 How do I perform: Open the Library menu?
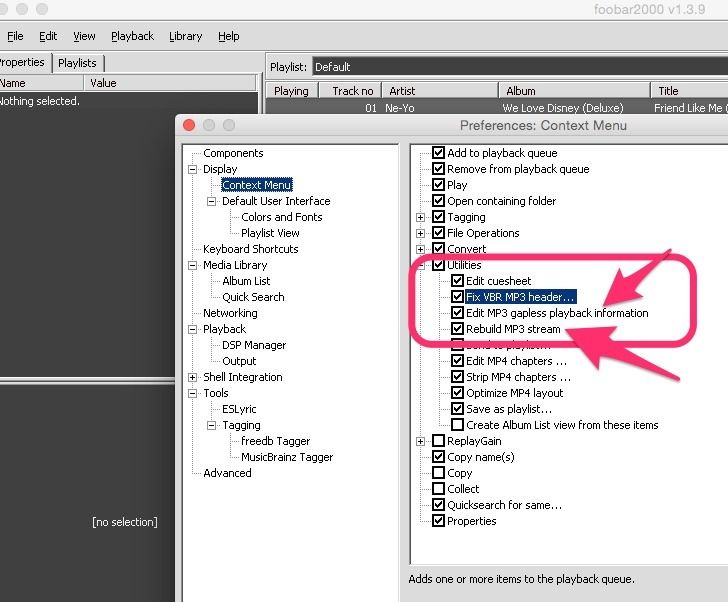click(x=185, y=36)
